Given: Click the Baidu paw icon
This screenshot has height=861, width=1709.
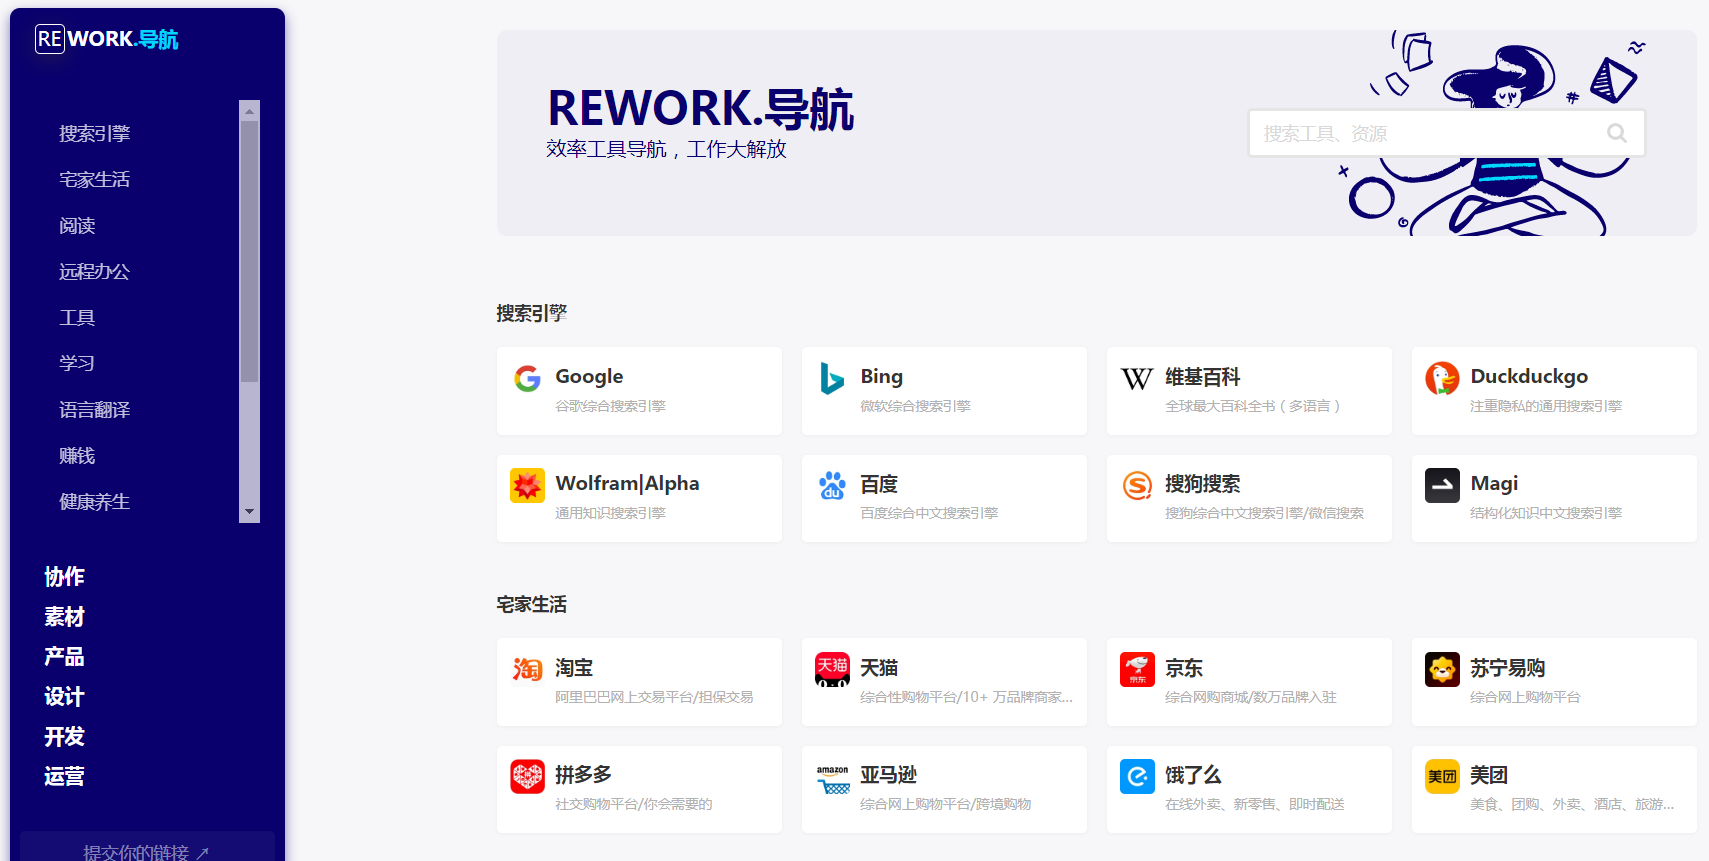Looking at the screenshot, I should (x=832, y=485).
